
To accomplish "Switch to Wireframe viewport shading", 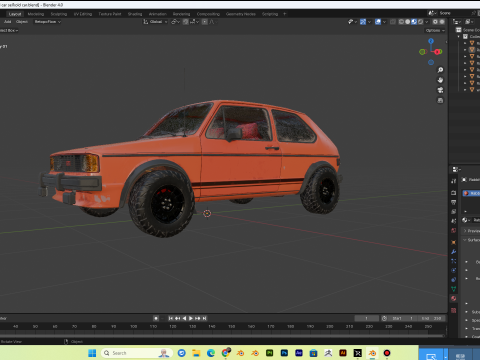I will coord(401,22).
